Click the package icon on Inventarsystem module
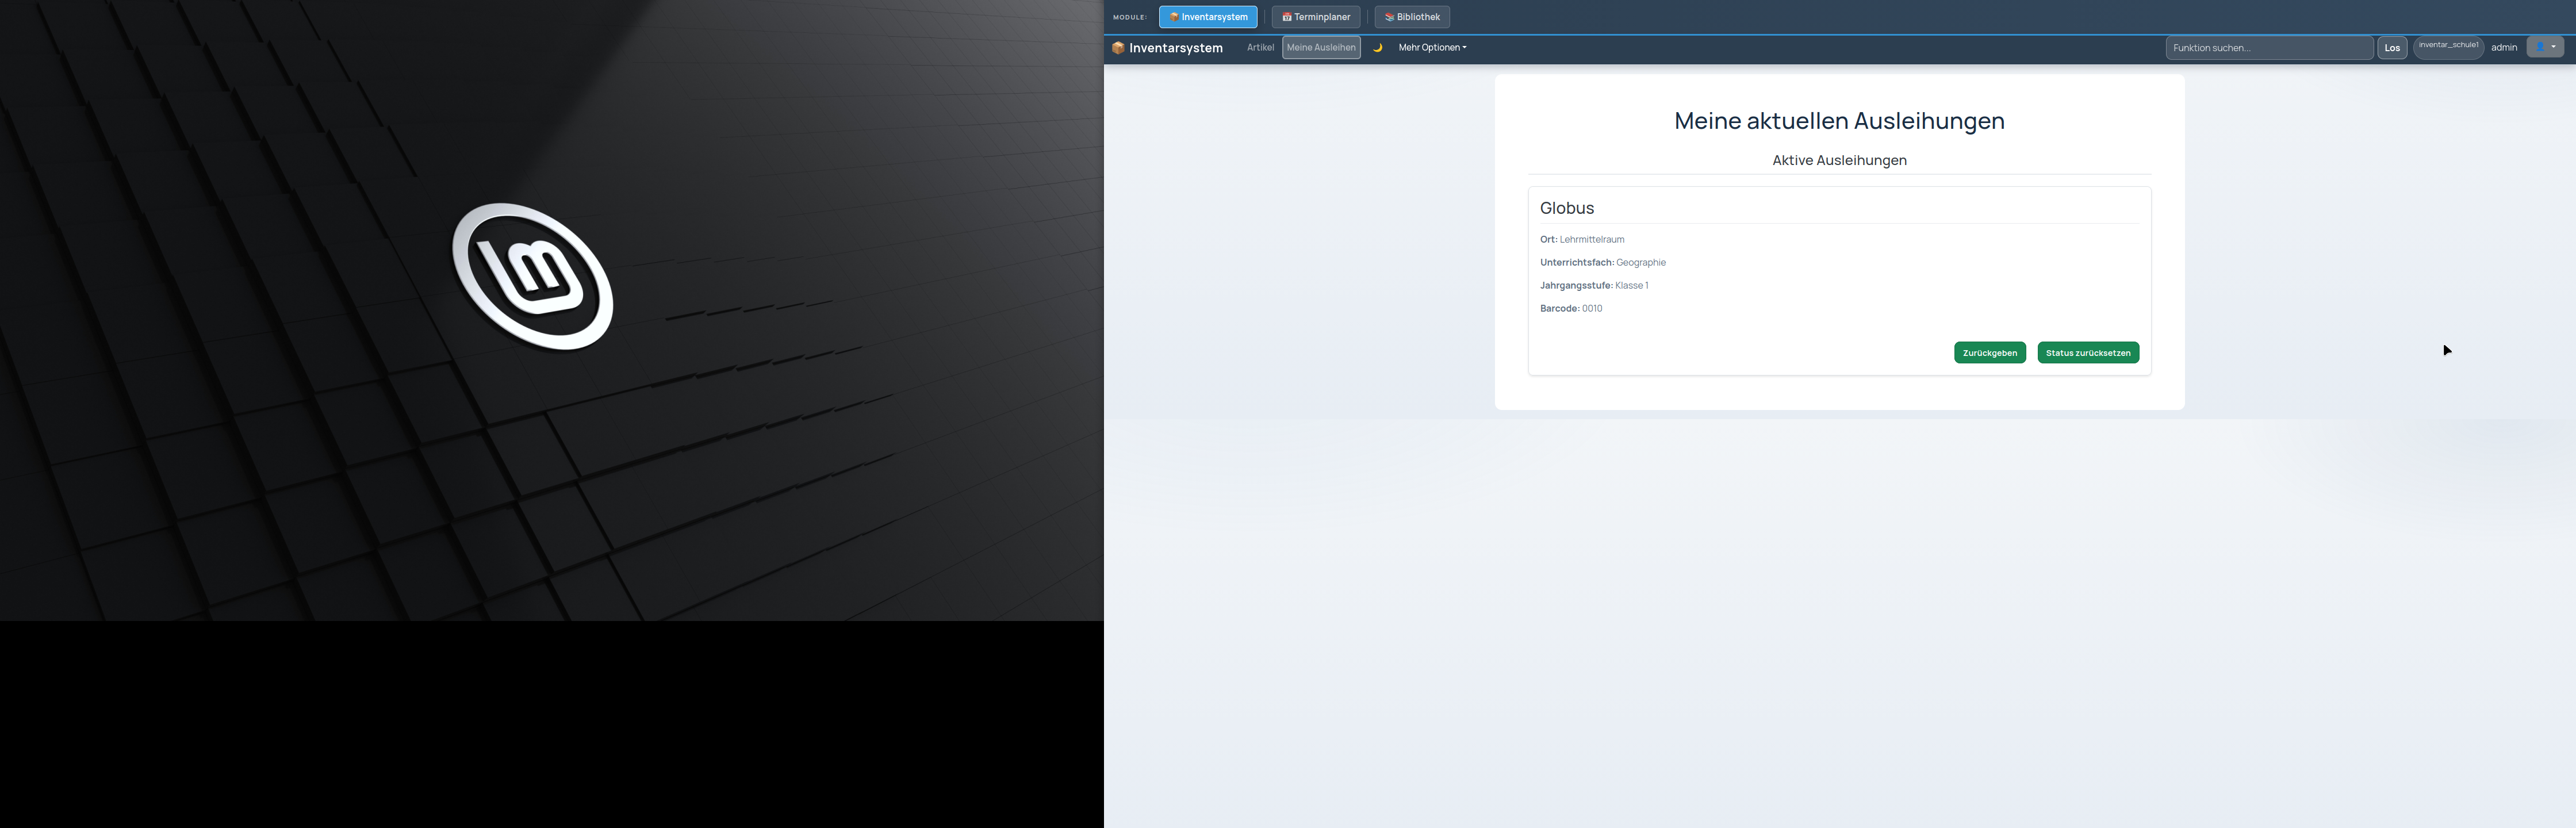 click(x=1174, y=17)
